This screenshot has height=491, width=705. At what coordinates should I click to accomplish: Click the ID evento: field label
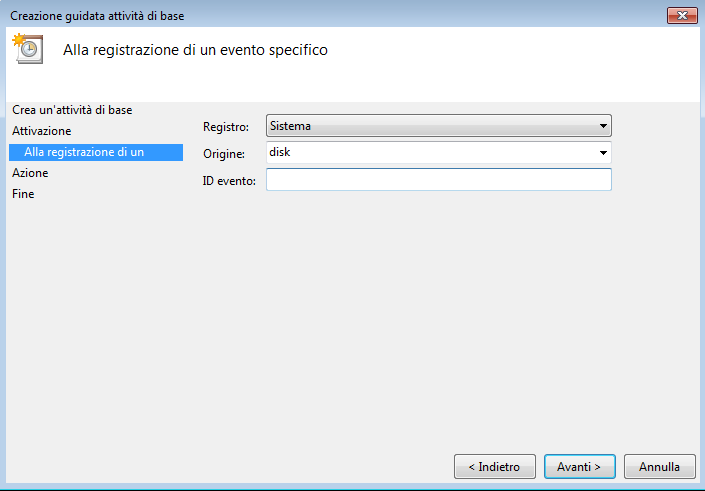point(229,181)
